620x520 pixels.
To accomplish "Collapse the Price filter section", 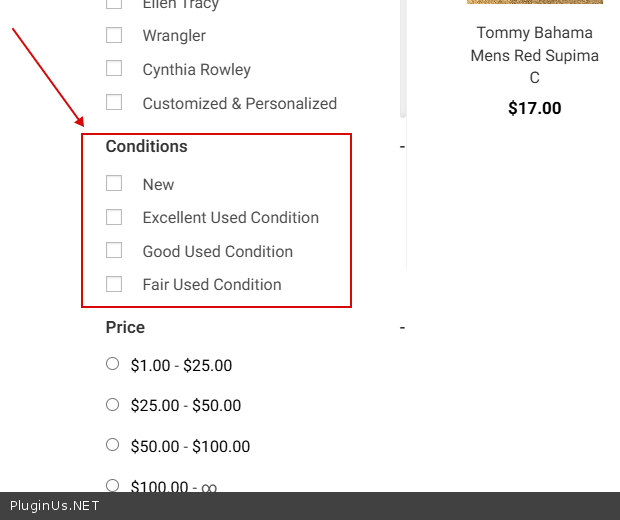I will click(402, 328).
